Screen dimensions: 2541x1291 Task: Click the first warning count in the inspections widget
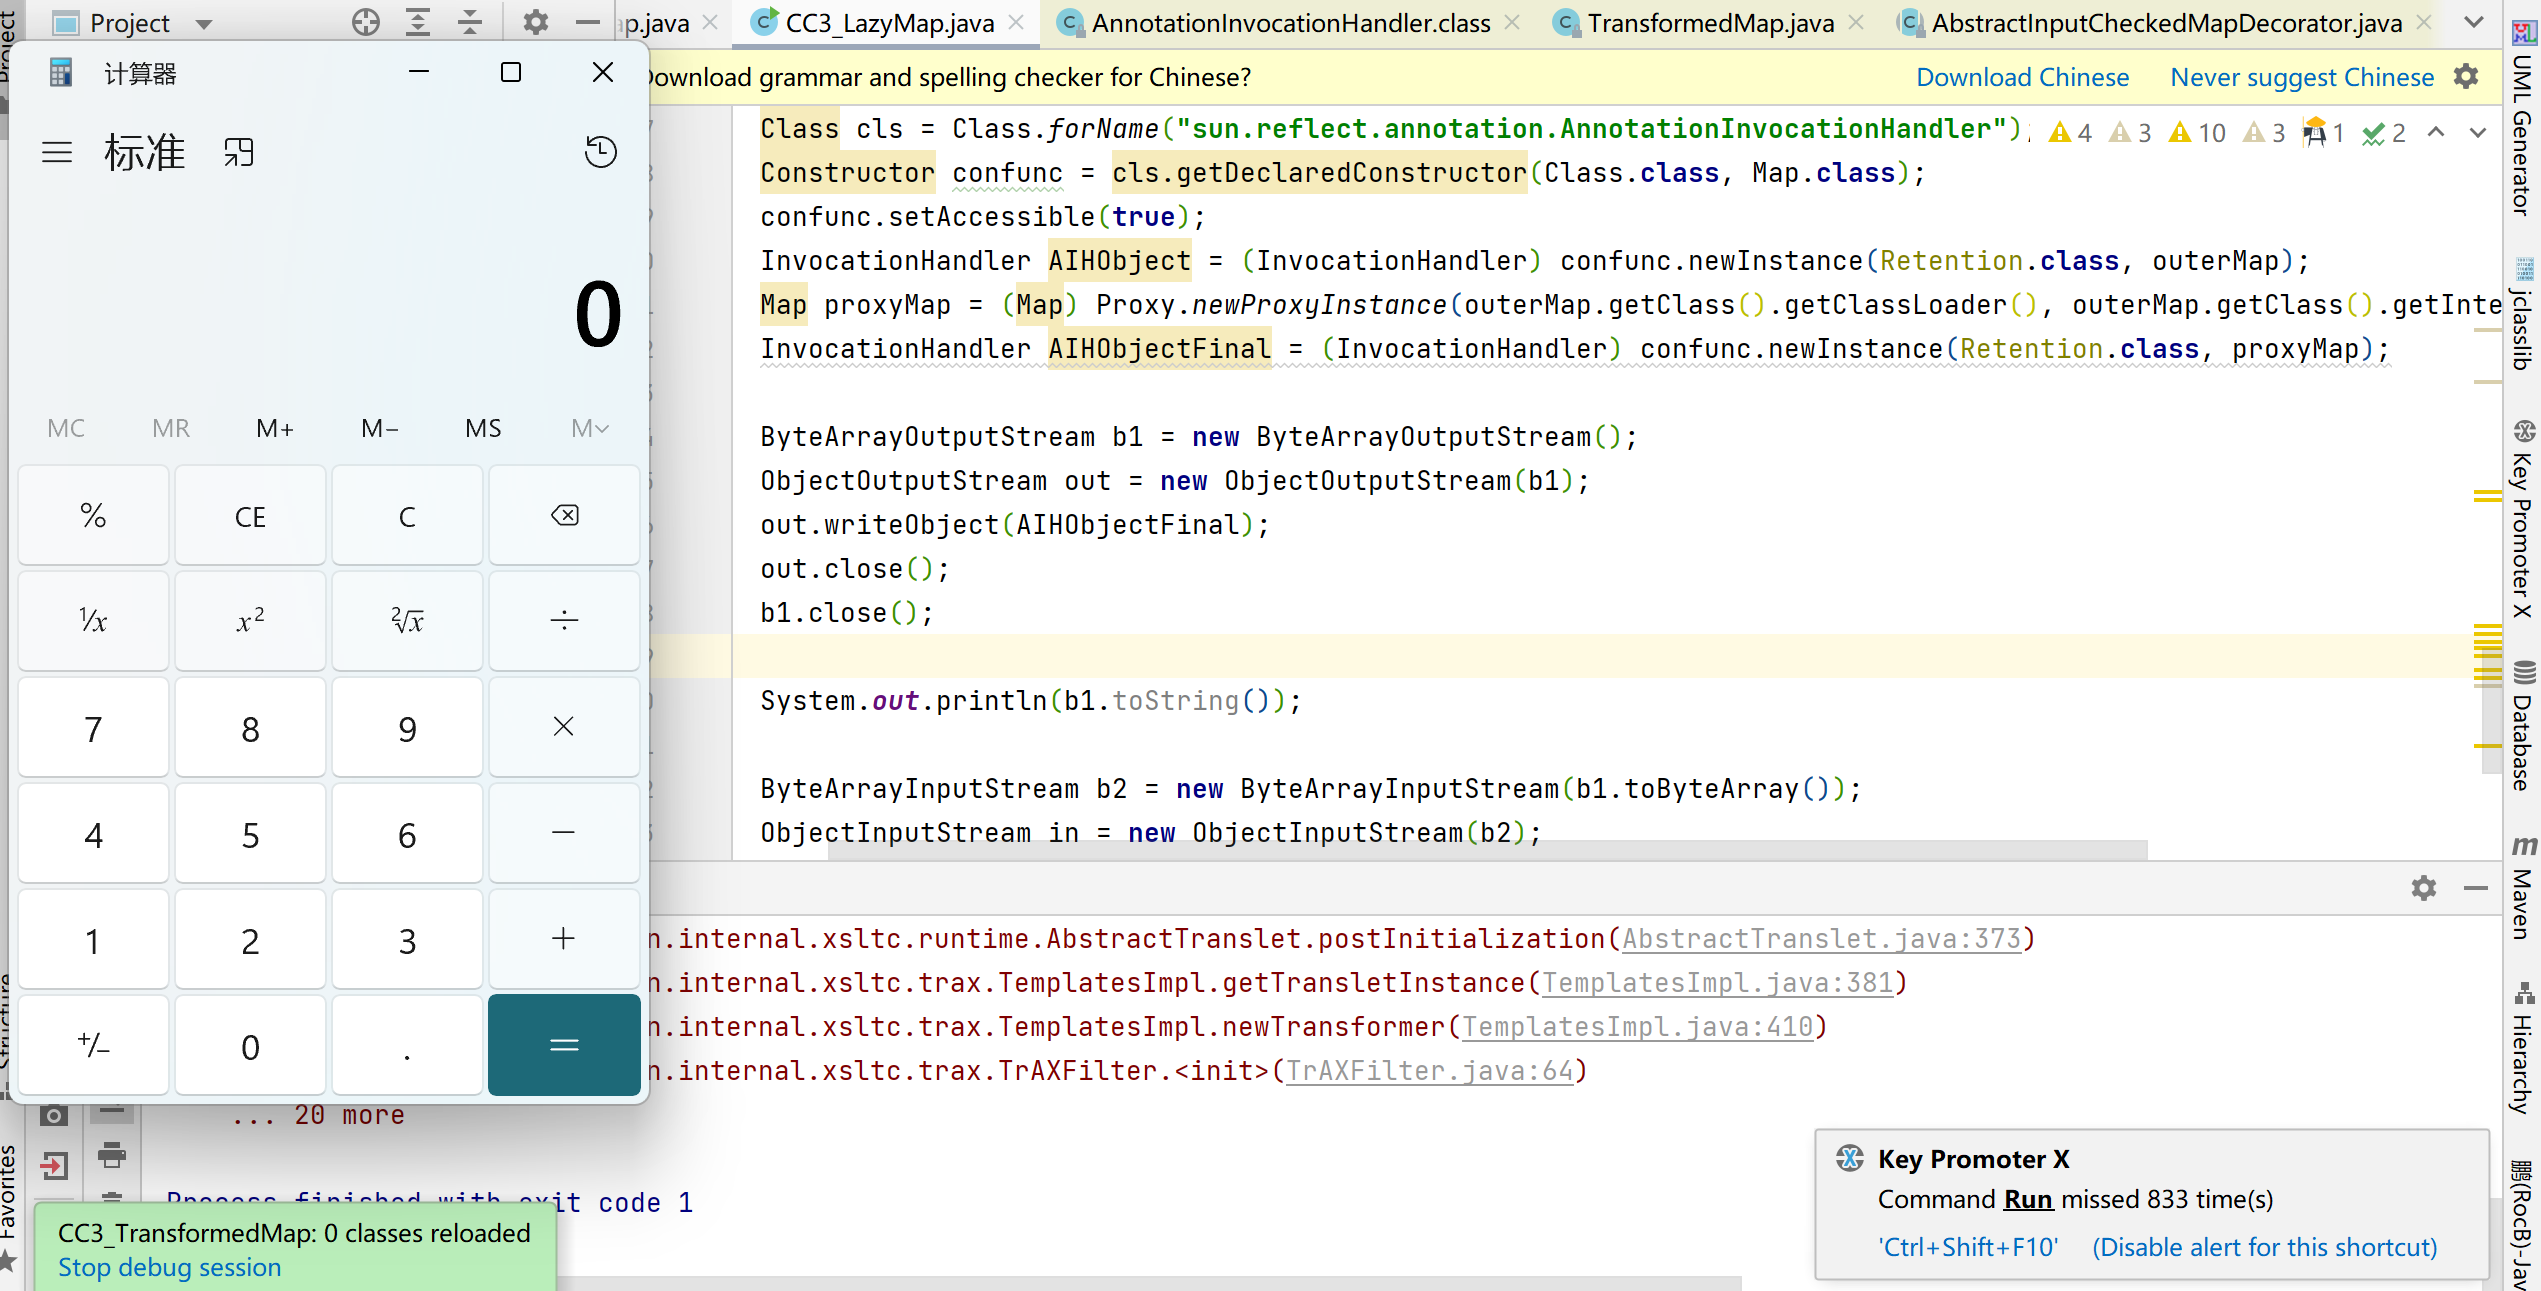point(2070,132)
